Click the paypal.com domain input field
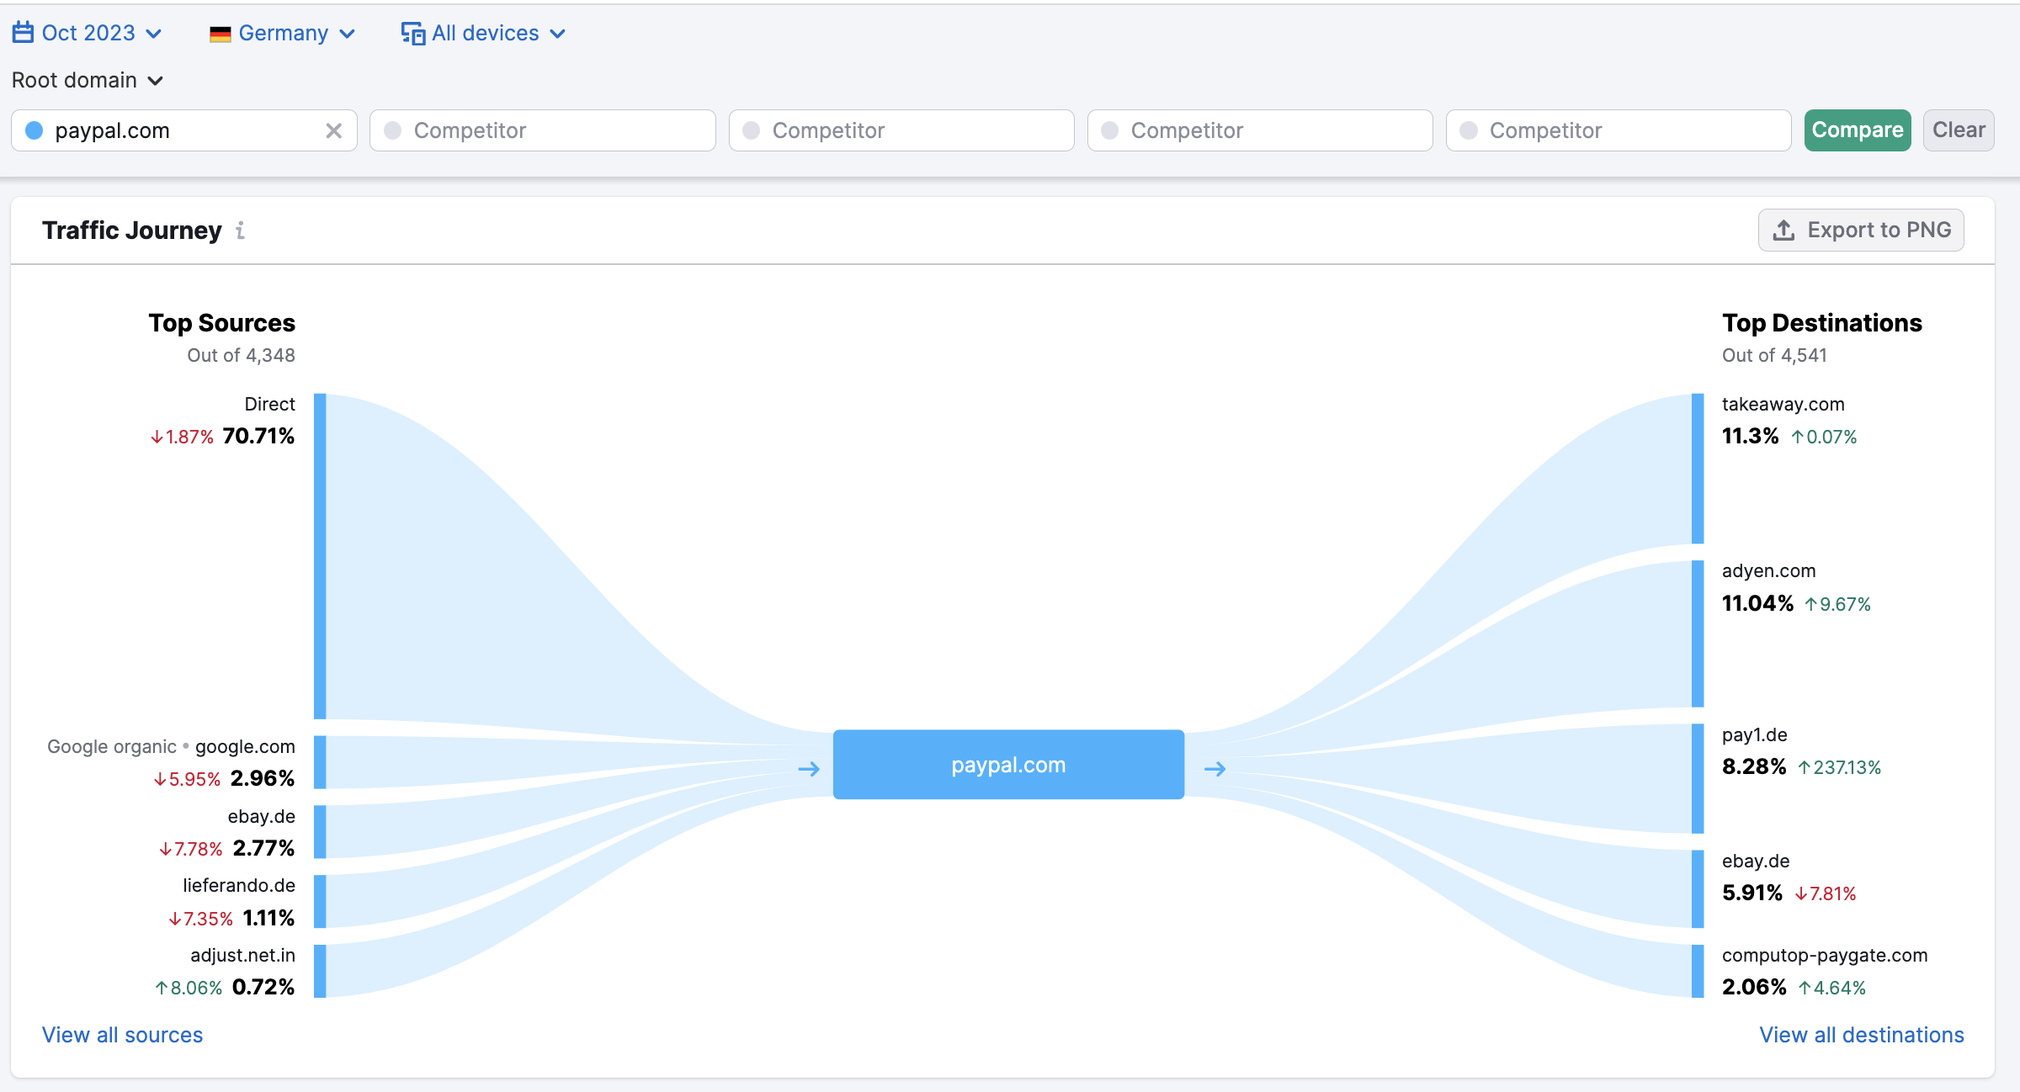 click(x=184, y=131)
